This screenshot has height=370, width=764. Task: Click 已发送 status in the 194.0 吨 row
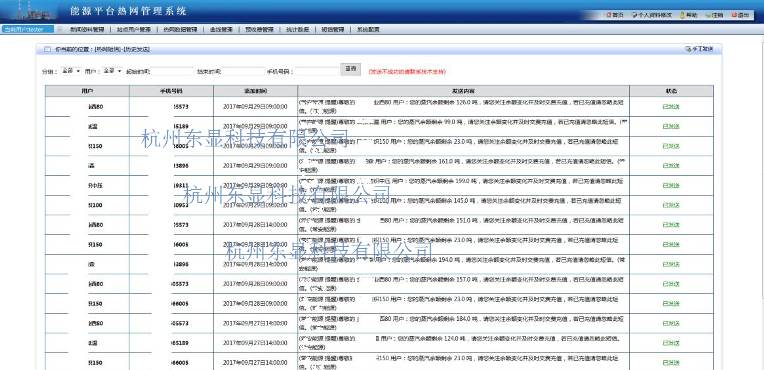[671, 264]
